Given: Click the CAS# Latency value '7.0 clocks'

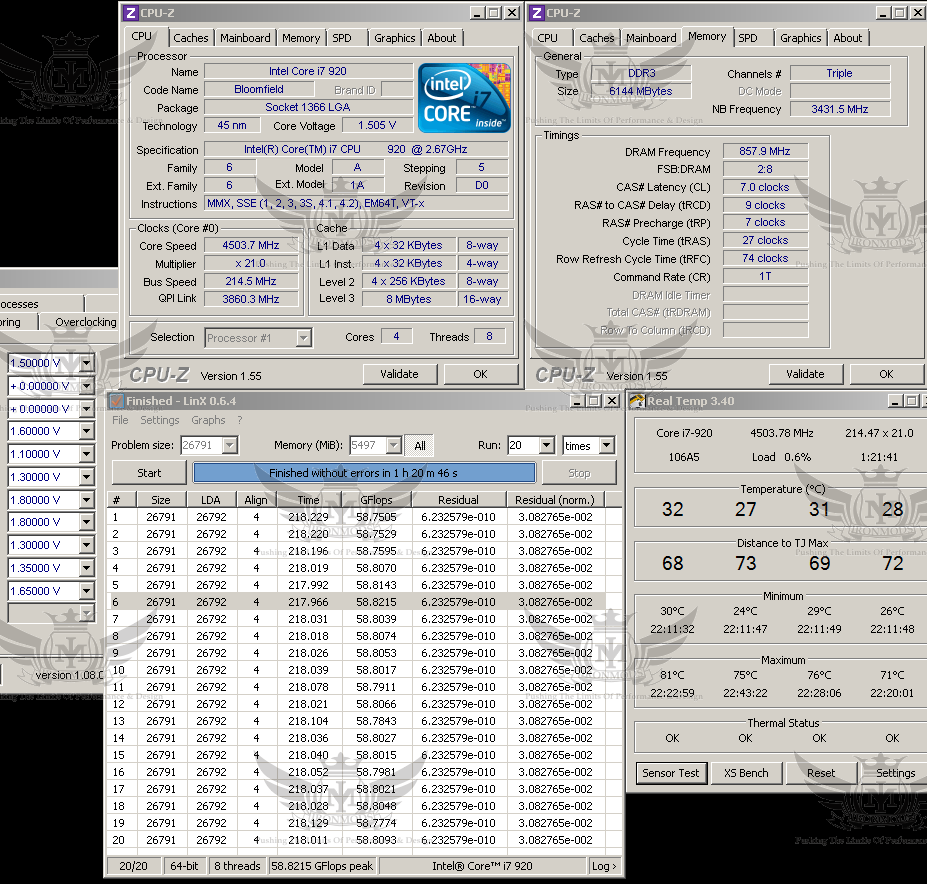Looking at the screenshot, I should click(x=764, y=187).
